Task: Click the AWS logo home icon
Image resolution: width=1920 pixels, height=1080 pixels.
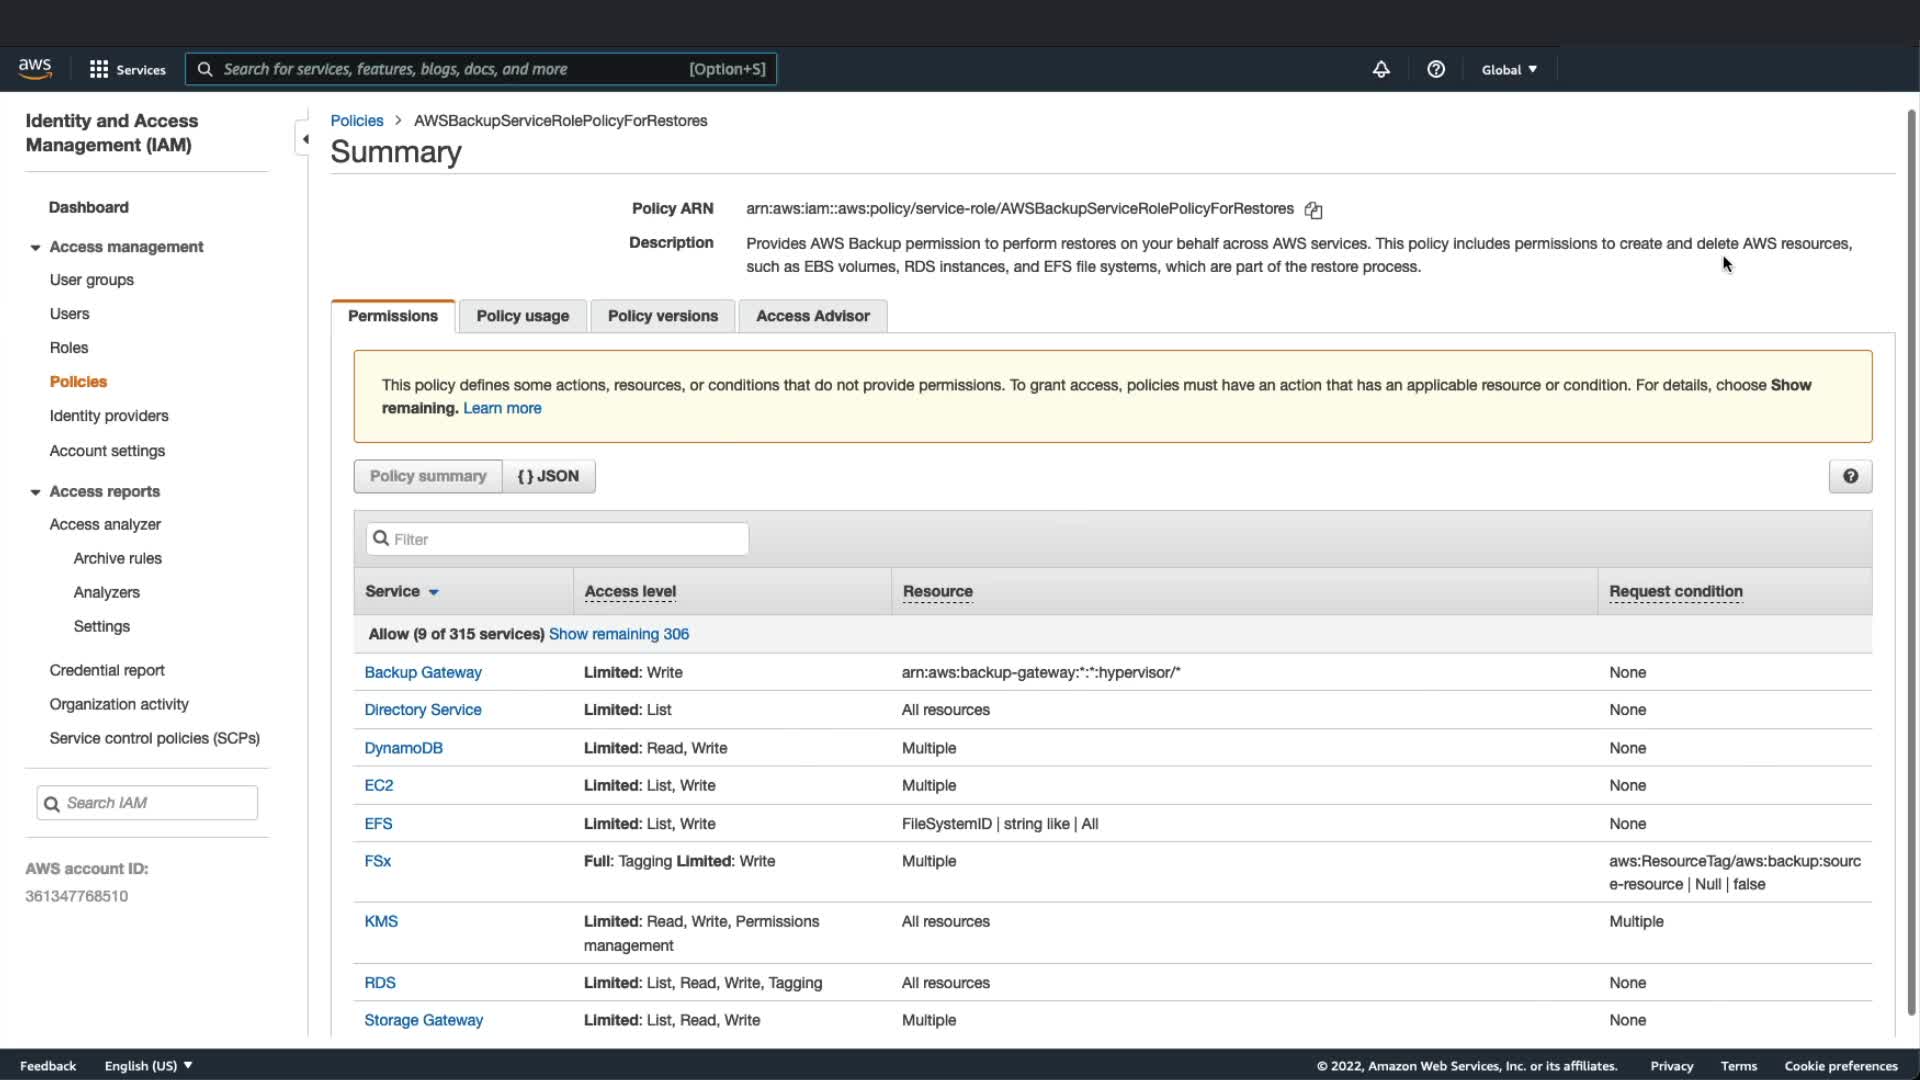Action: (x=35, y=68)
